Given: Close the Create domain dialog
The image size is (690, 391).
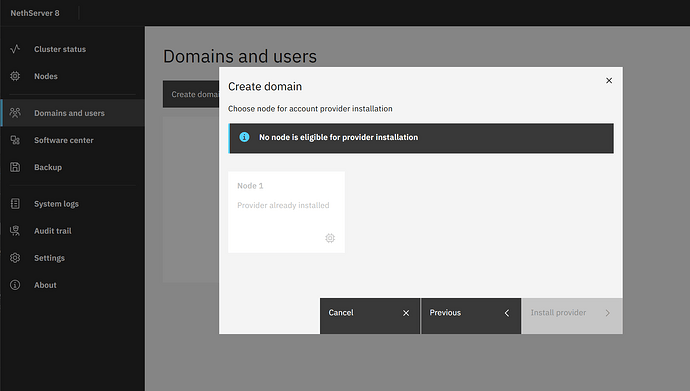Looking at the screenshot, I should point(609,80).
